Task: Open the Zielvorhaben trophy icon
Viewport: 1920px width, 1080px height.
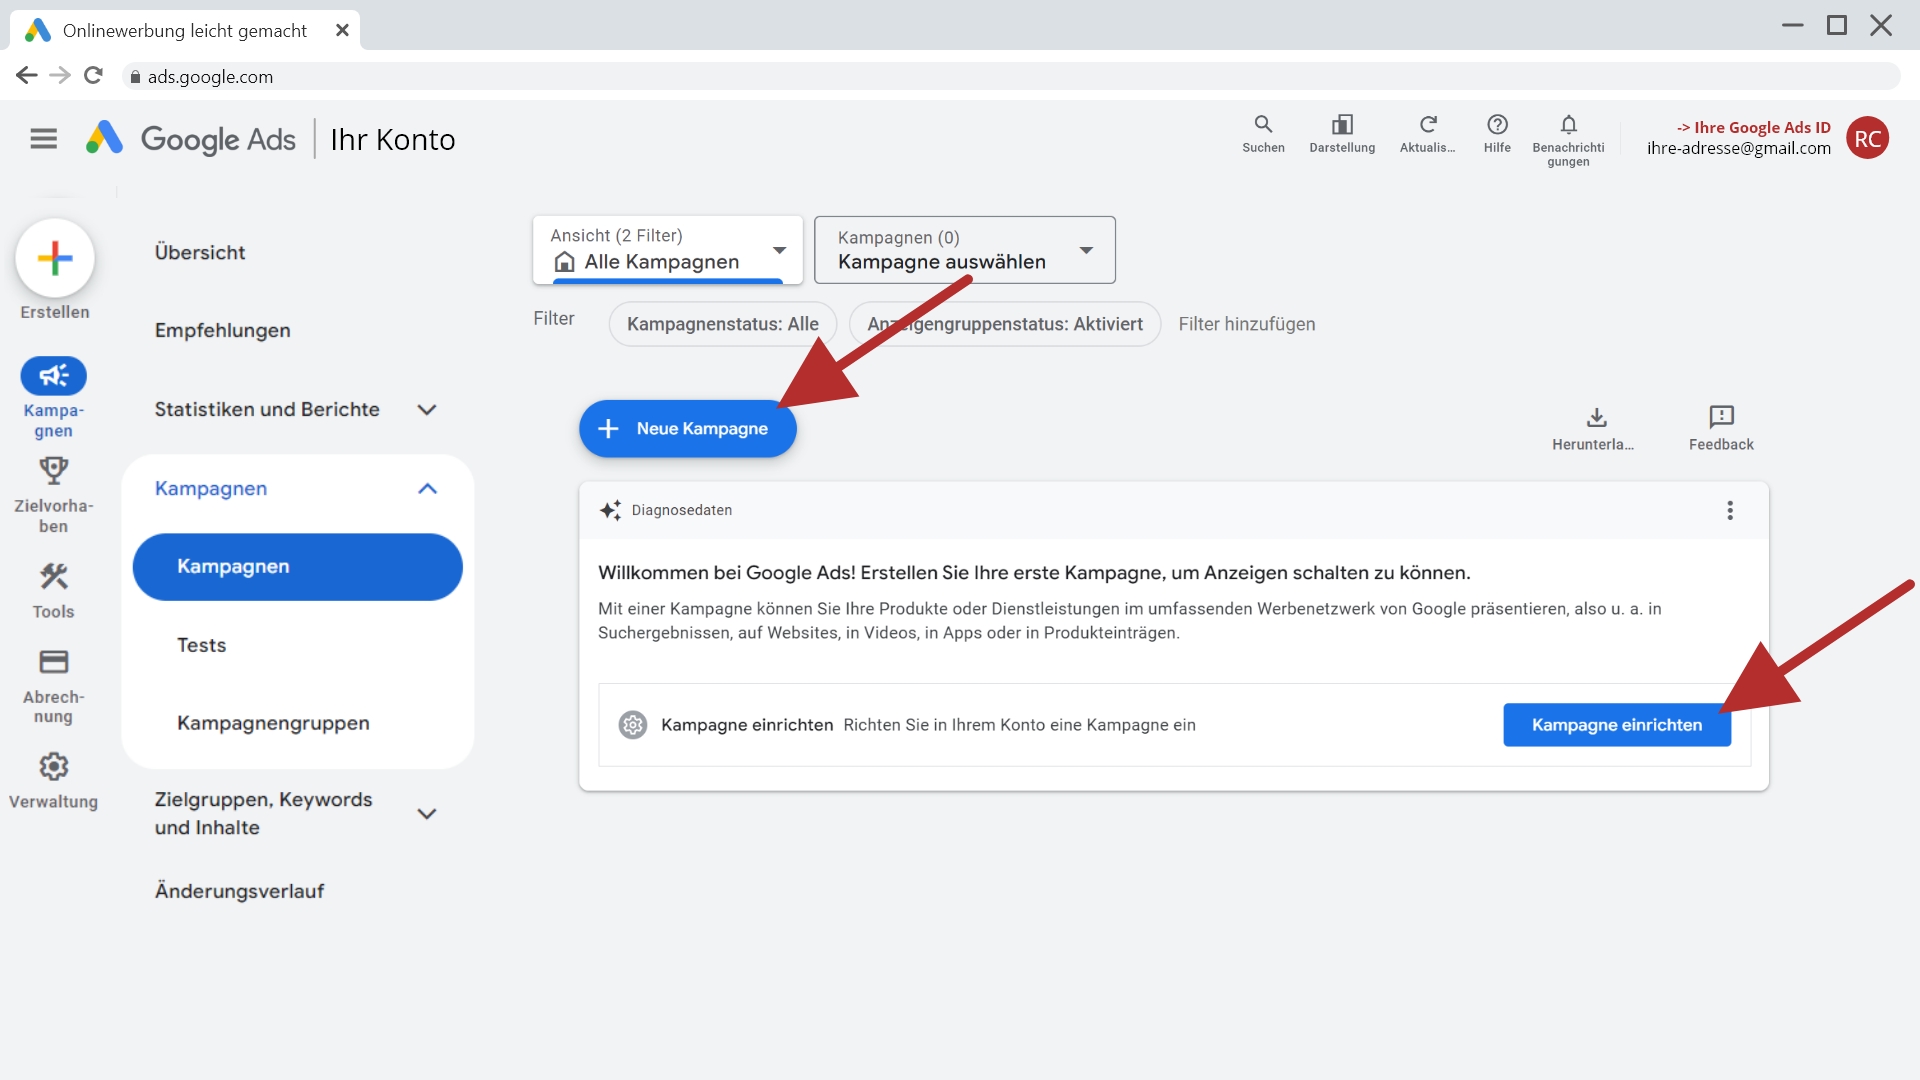Action: 53,471
